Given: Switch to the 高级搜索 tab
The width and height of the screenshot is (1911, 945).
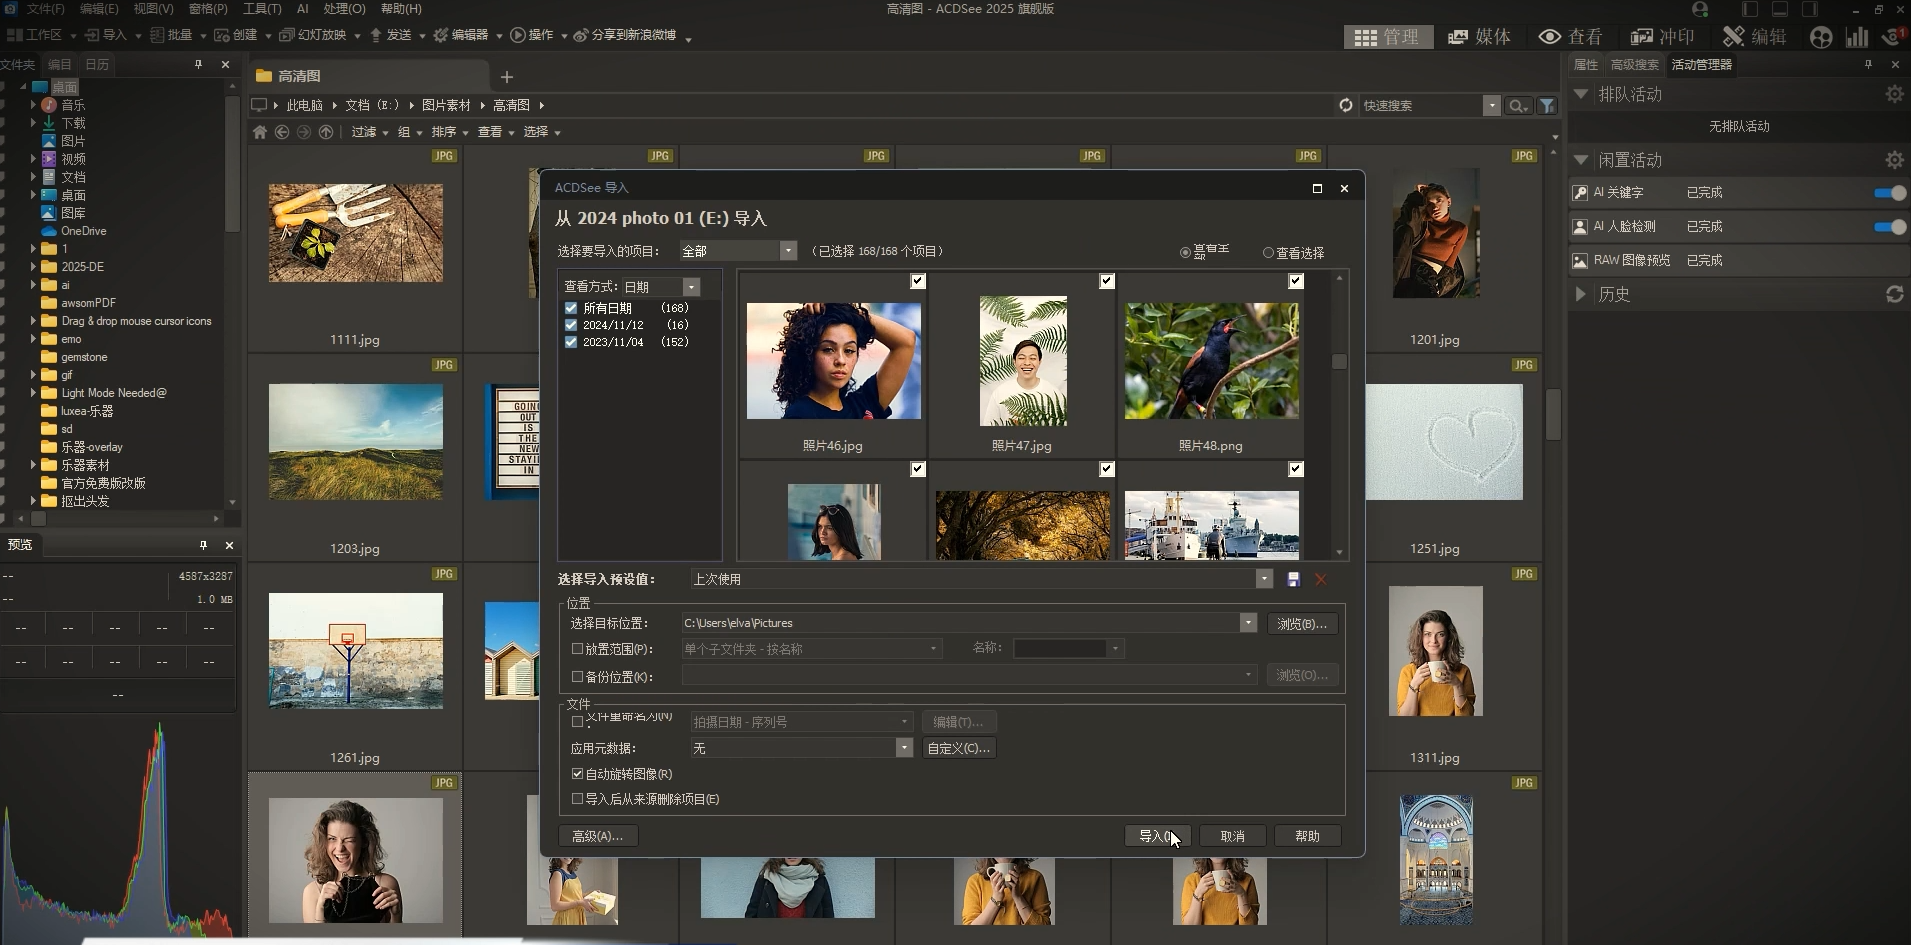Looking at the screenshot, I should click(1634, 65).
